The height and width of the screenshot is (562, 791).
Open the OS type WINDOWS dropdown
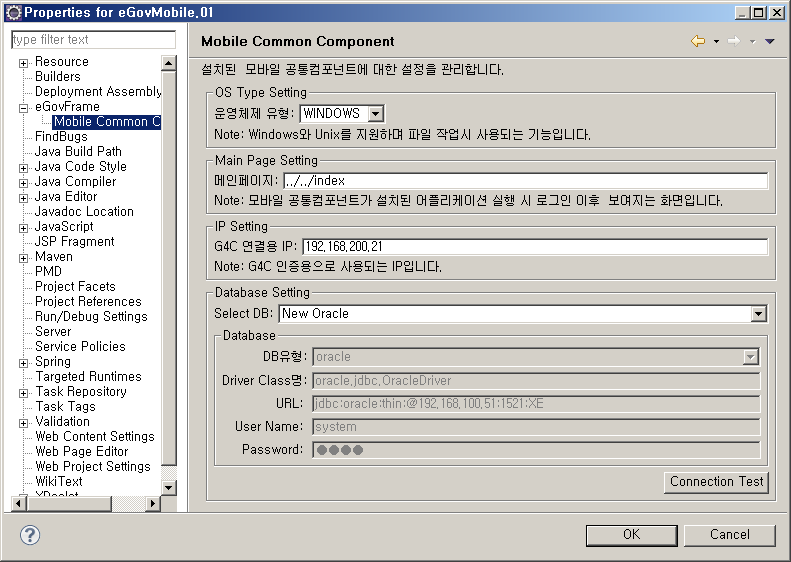click(x=375, y=114)
